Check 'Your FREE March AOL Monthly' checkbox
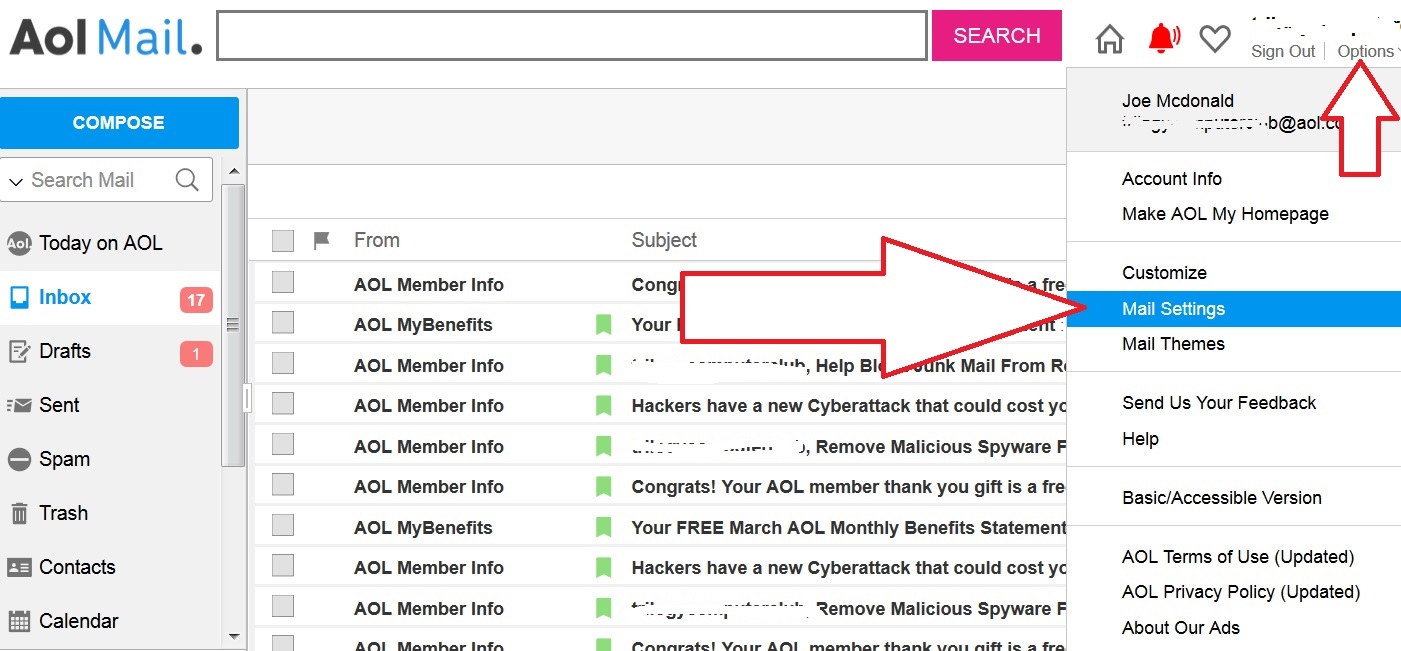This screenshot has width=1401, height=651. (x=283, y=526)
